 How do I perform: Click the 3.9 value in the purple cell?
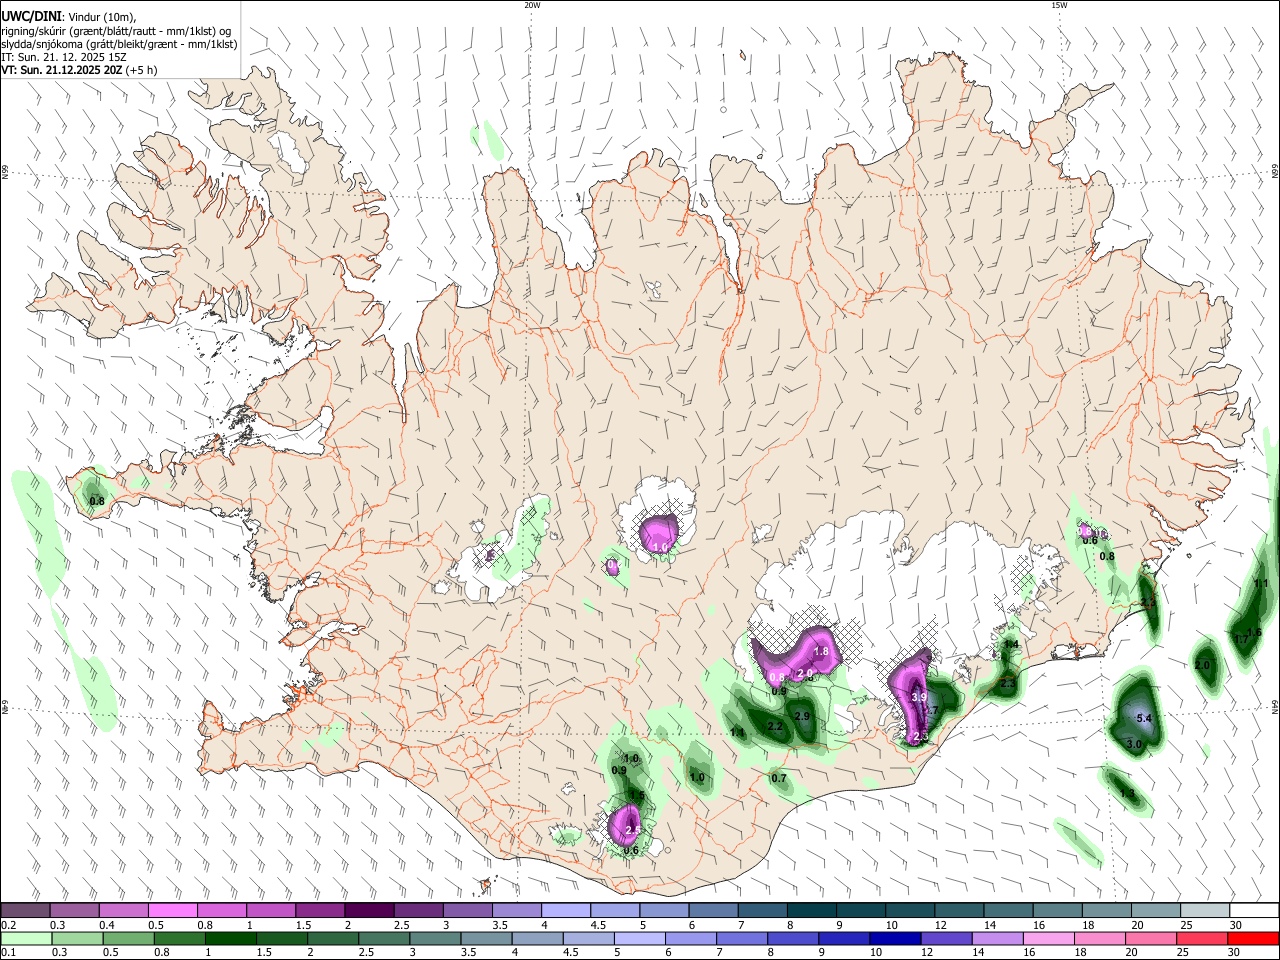(919, 697)
